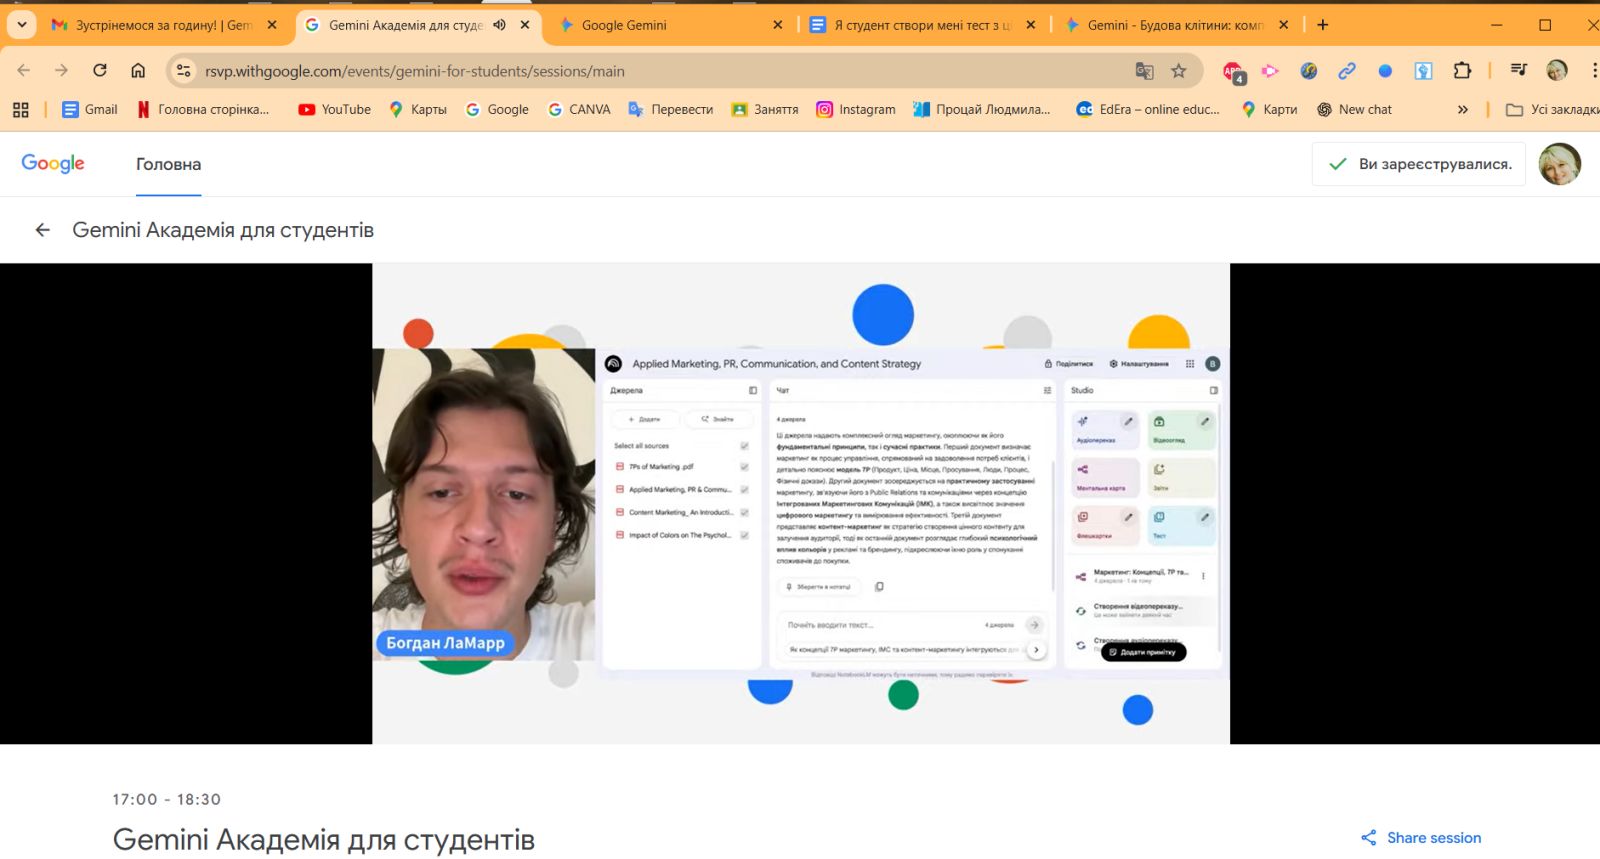Click the address bar URL field

[x=650, y=71]
